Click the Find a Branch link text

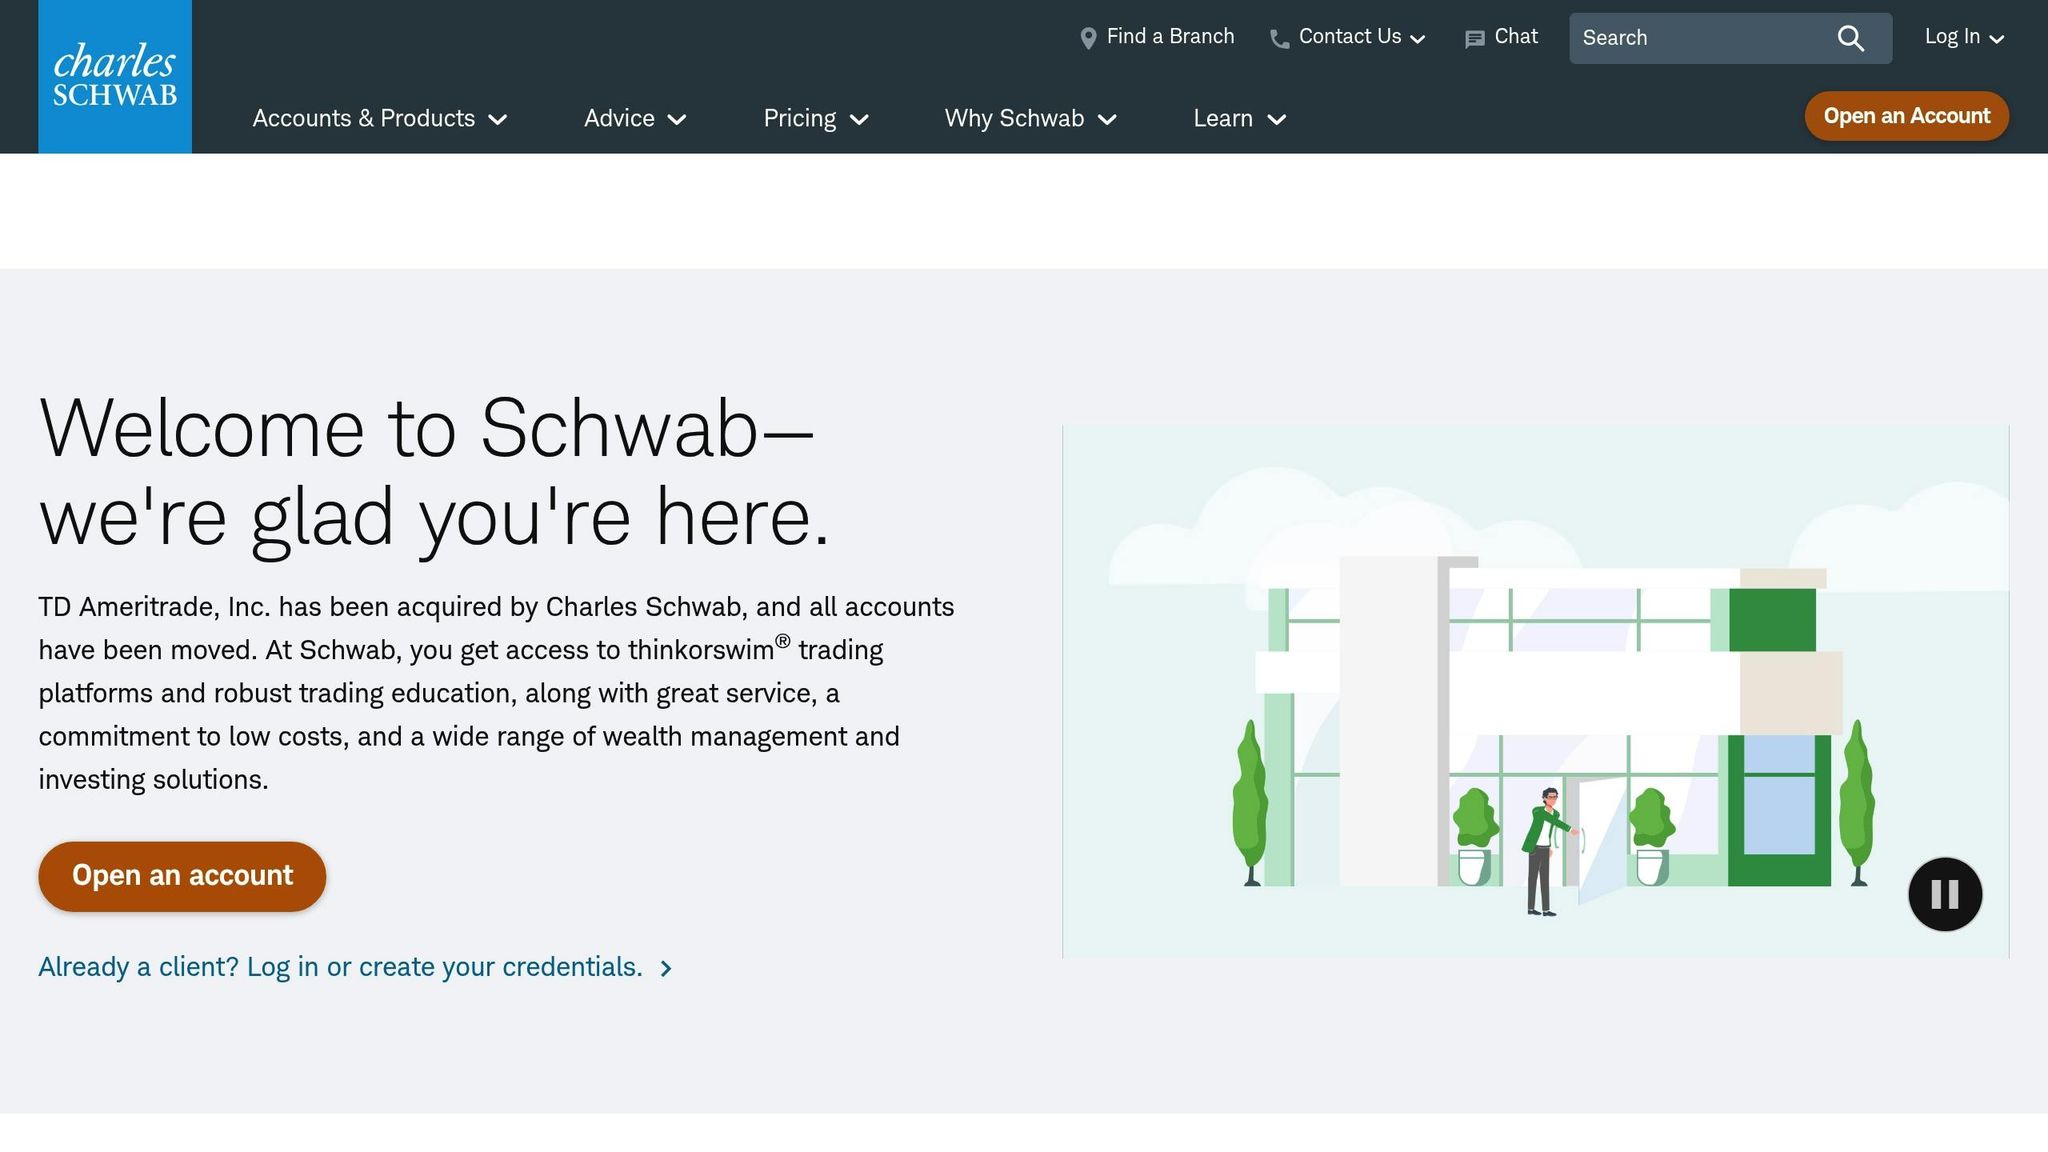tap(1170, 37)
